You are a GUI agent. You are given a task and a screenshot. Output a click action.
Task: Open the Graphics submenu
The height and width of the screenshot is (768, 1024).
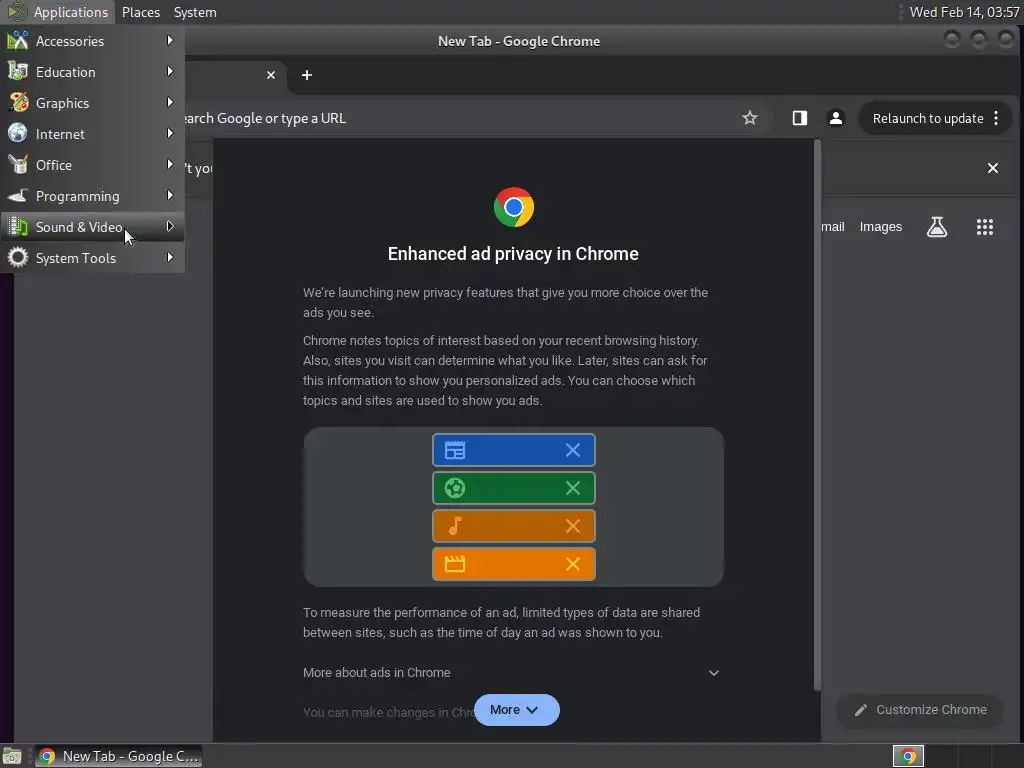pos(92,103)
